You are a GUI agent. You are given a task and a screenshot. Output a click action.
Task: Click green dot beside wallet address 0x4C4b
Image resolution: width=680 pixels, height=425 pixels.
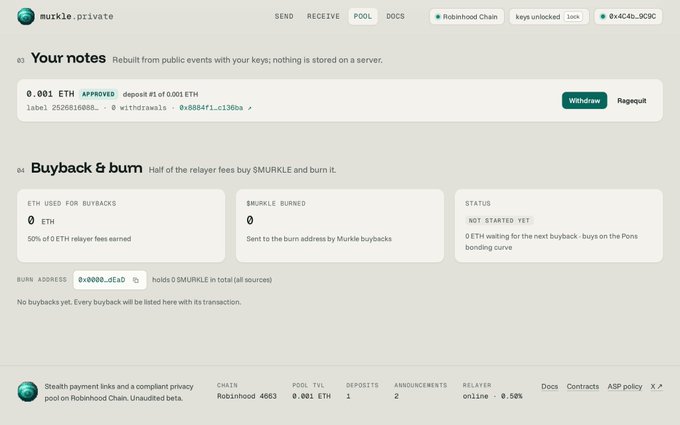click(x=602, y=16)
